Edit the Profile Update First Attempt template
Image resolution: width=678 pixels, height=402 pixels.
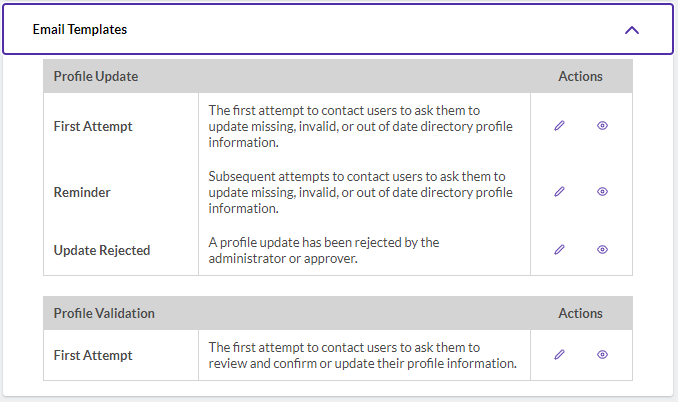(559, 126)
